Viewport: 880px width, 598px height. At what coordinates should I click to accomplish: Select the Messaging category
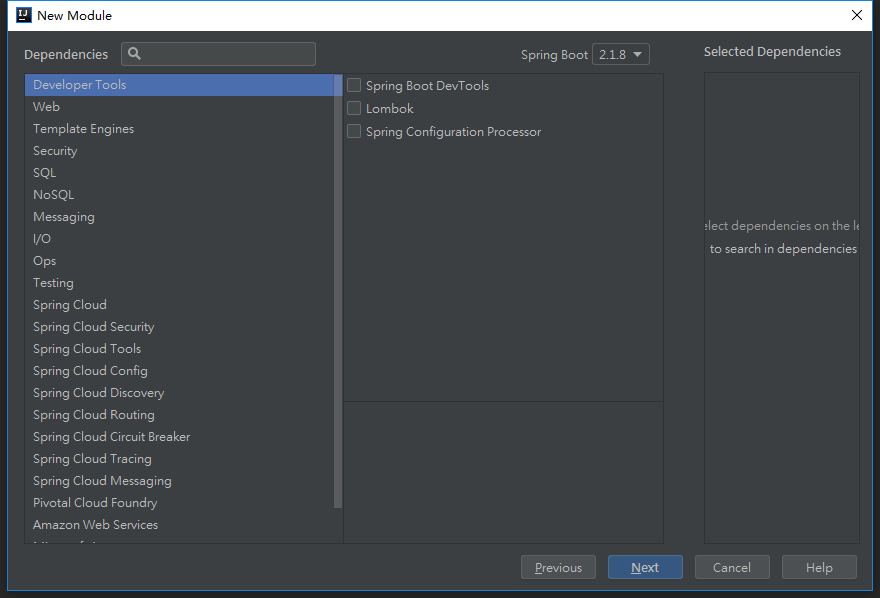point(180,217)
